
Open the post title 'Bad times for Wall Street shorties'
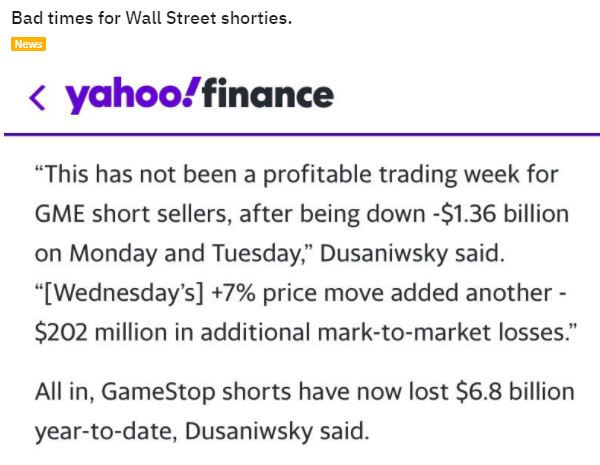(152, 18)
